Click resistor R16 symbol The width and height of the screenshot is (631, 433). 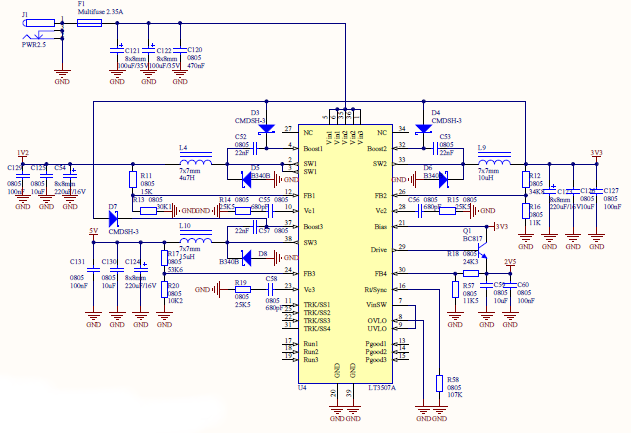pyautogui.click(x=526, y=211)
